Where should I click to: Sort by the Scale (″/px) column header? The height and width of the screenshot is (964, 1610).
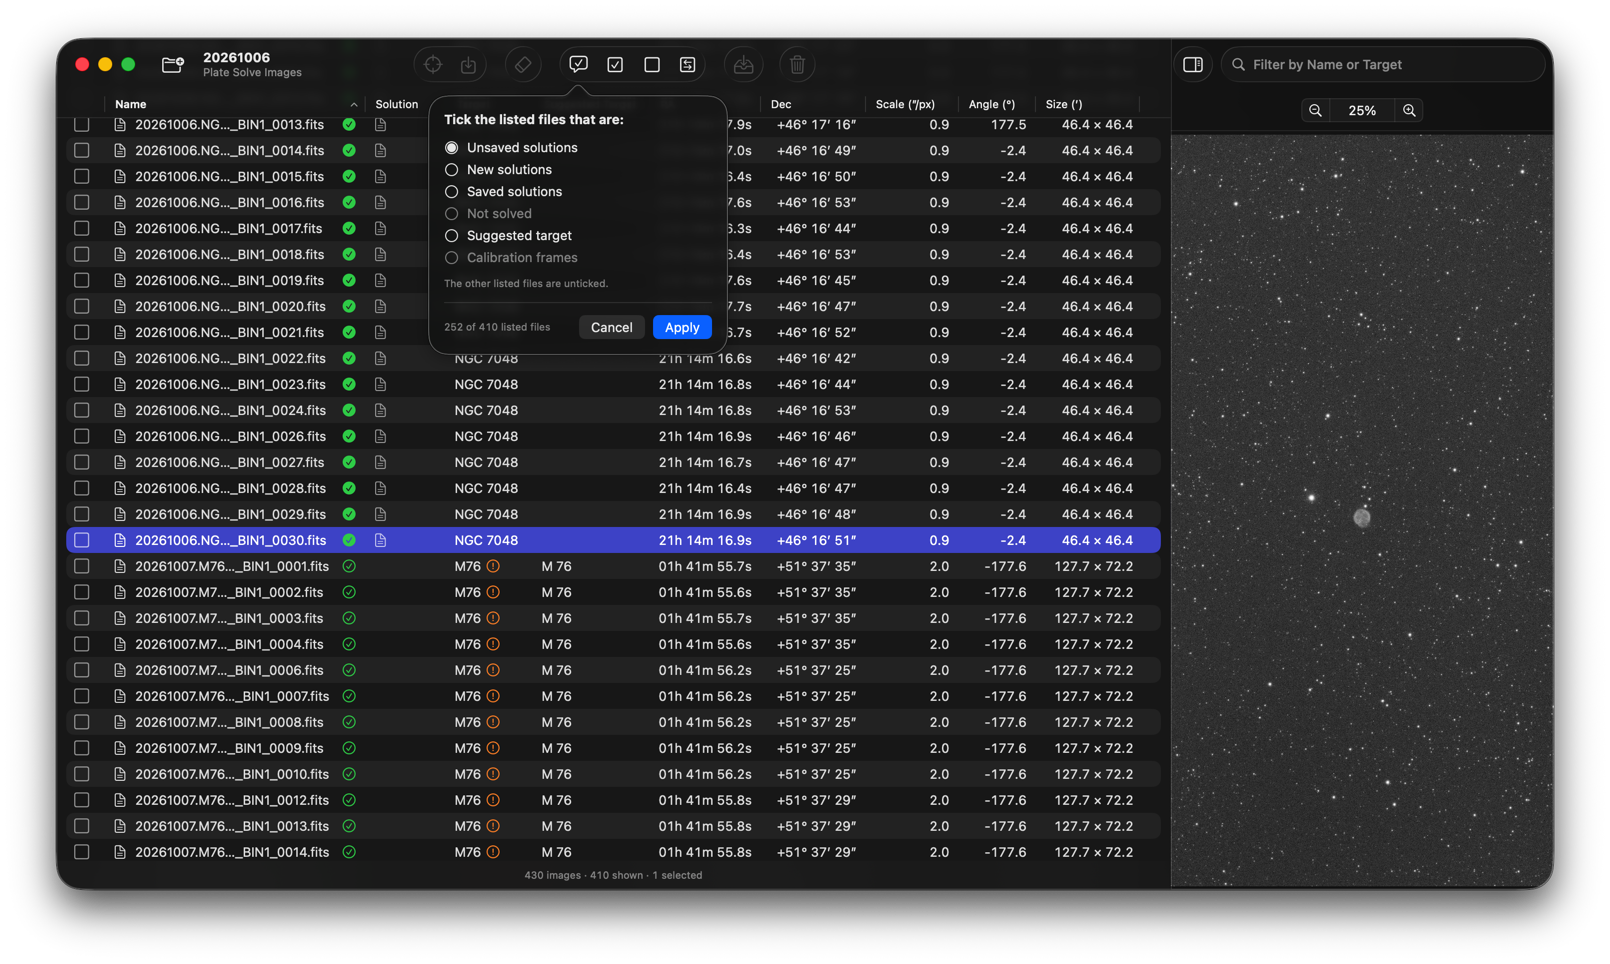pos(906,104)
